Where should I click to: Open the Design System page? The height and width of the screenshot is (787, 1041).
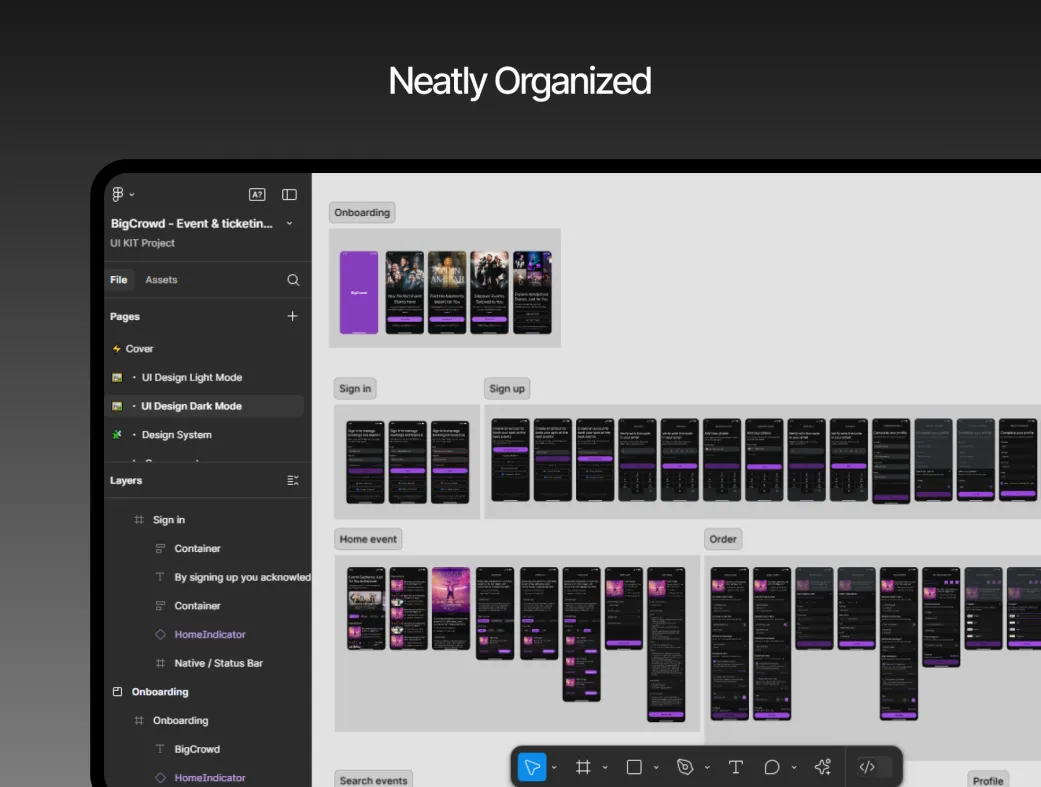coord(177,435)
